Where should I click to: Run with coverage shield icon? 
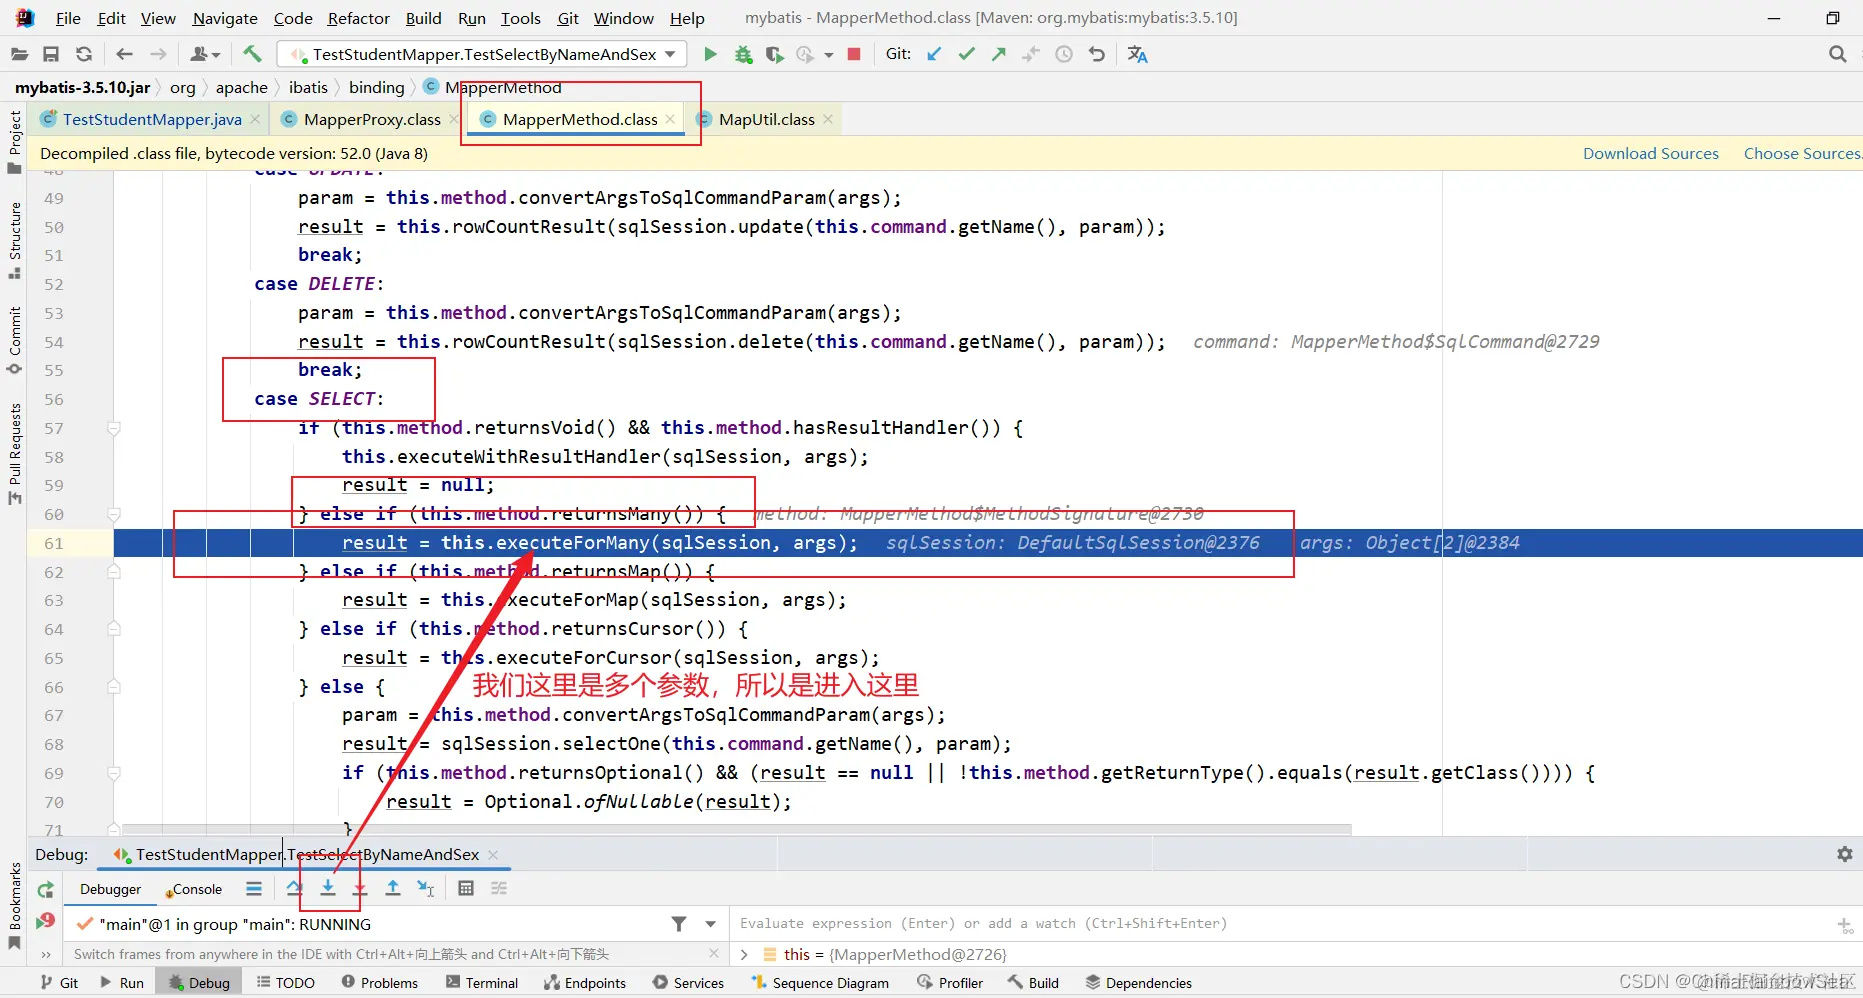(774, 54)
